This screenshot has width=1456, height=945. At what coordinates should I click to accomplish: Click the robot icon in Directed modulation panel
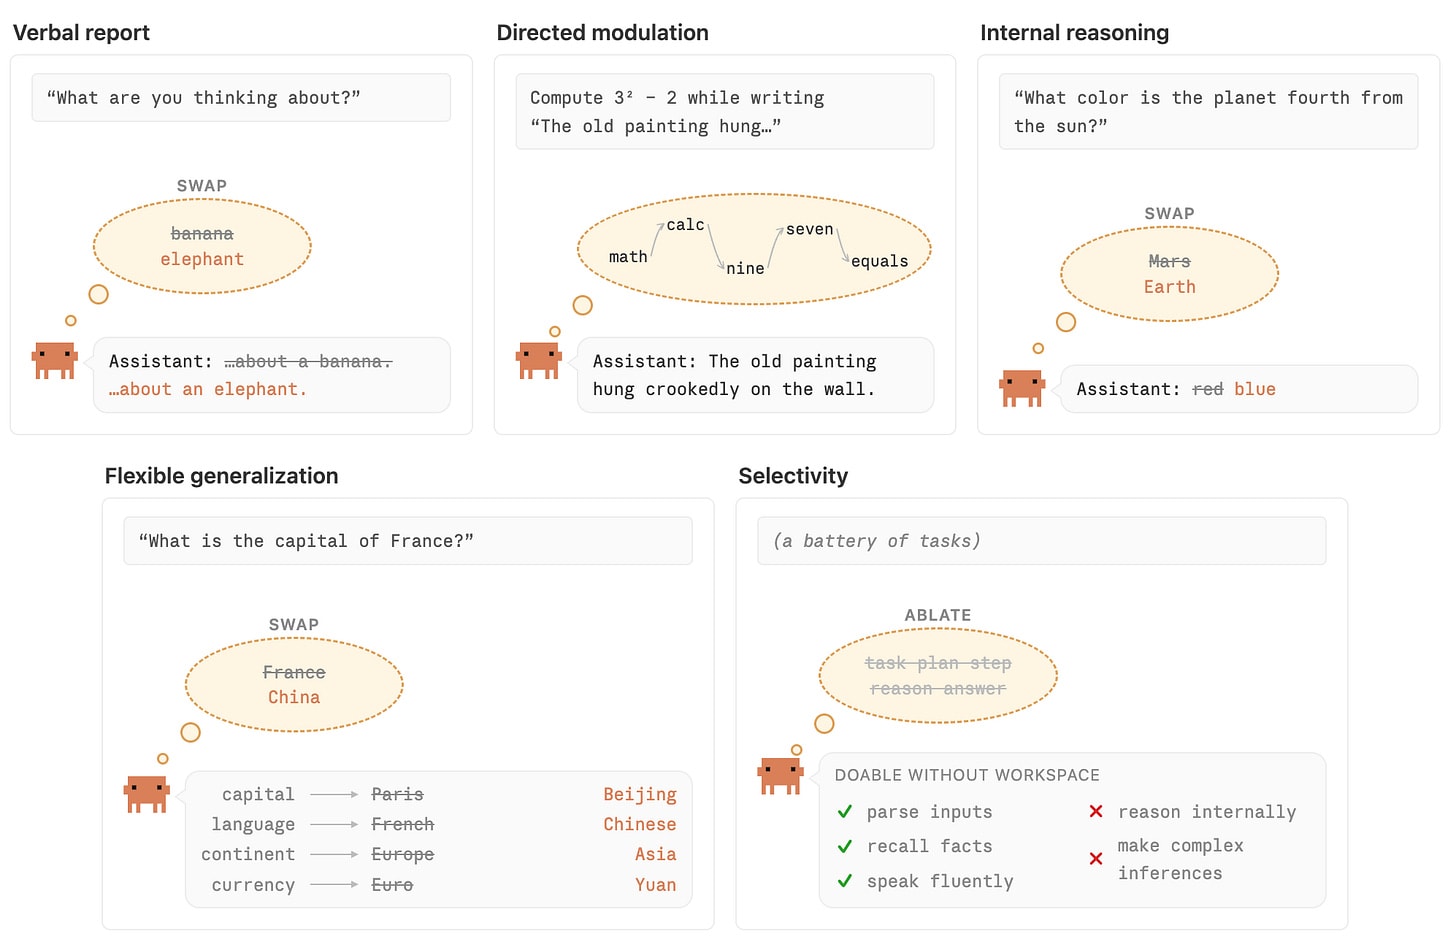pos(539,361)
